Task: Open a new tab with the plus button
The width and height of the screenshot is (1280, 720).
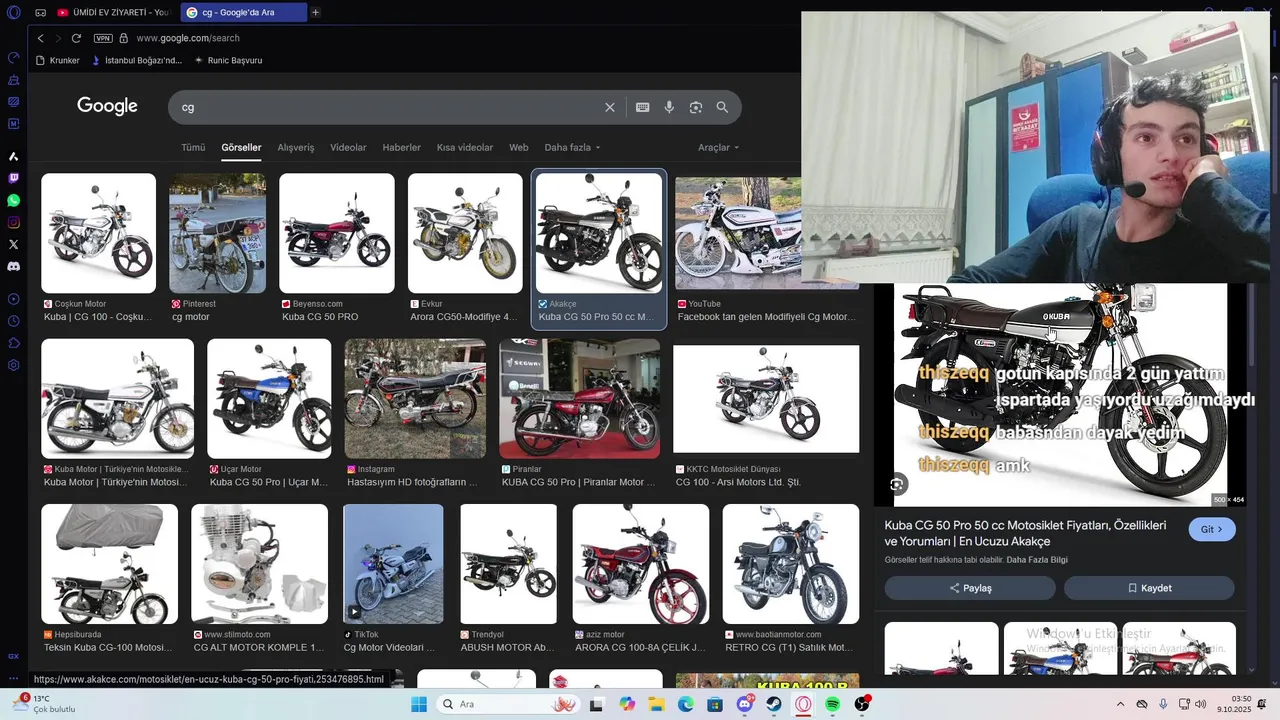Action: pyautogui.click(x=315, y=13)
